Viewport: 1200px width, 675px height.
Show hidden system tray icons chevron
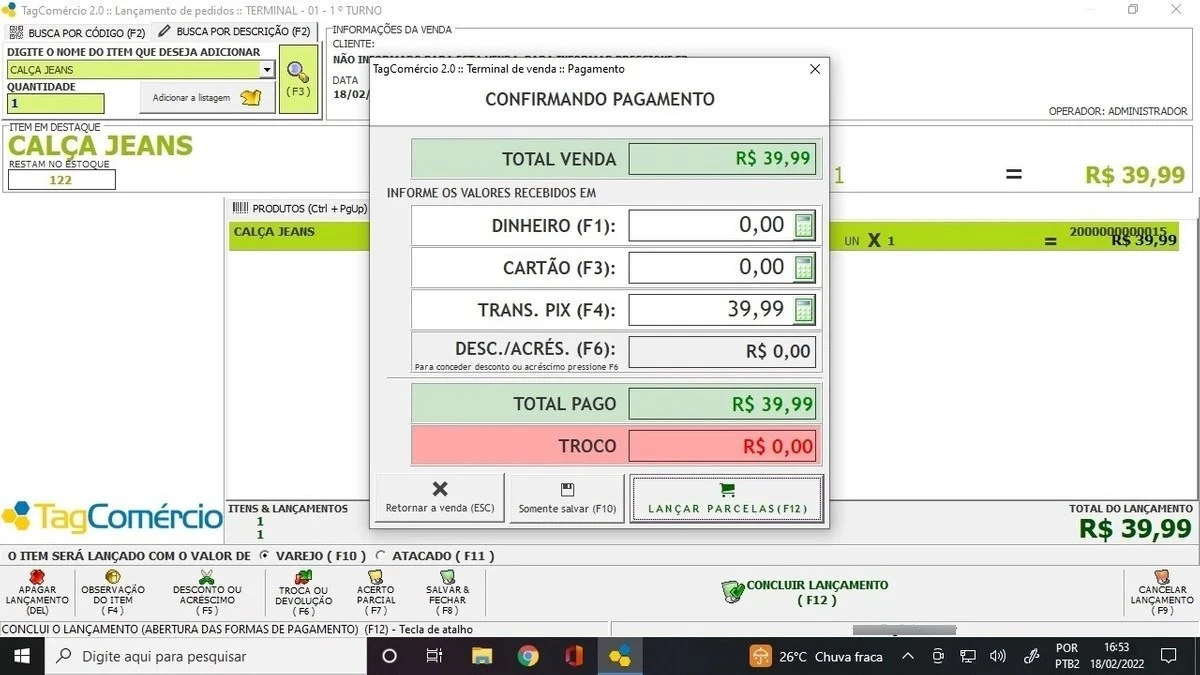[x=907, y=656]
